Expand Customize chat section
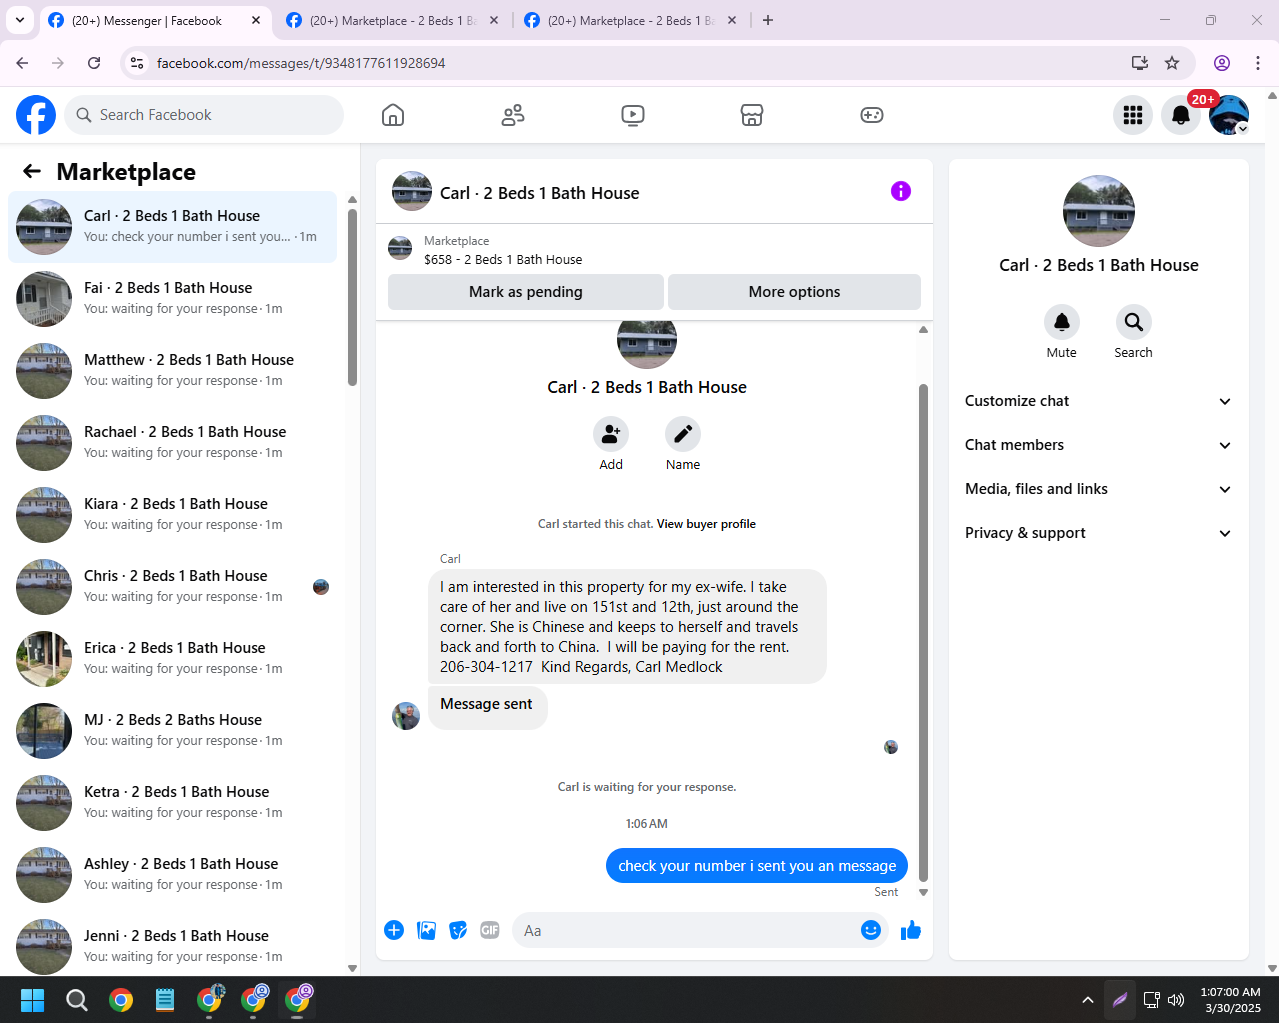Image resolution: width=1279 pixels, height=1023 pixels. tap(1098, 401)
